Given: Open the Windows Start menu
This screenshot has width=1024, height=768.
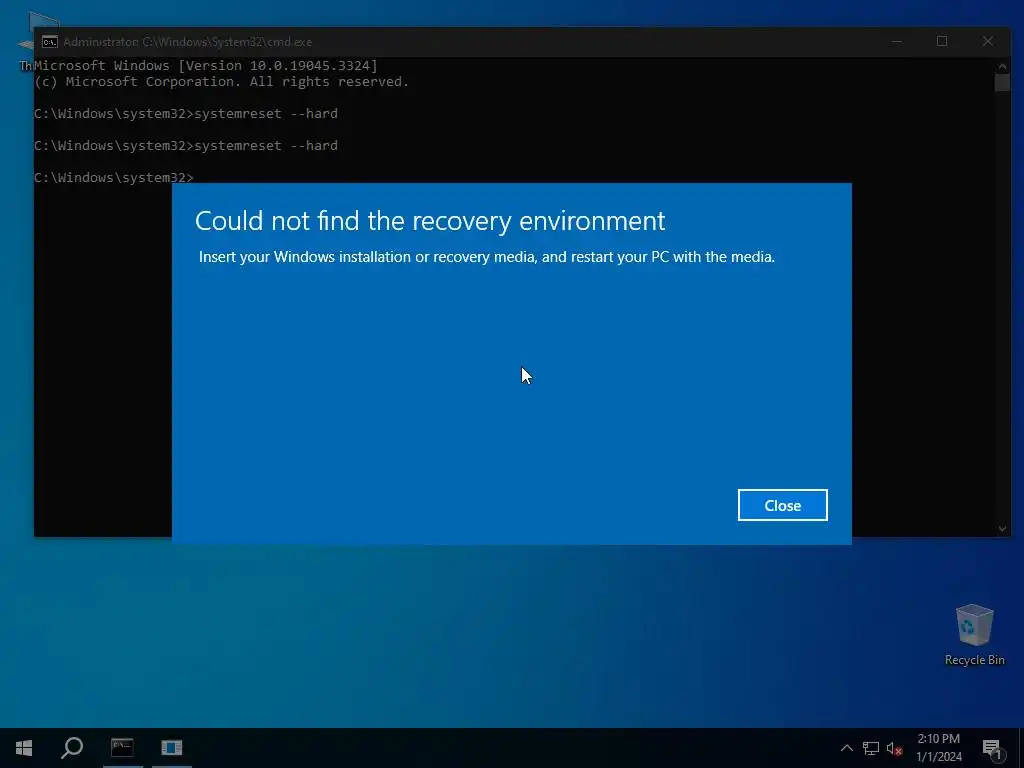Looking at the screenshot, I should click(x=24, y=748).
